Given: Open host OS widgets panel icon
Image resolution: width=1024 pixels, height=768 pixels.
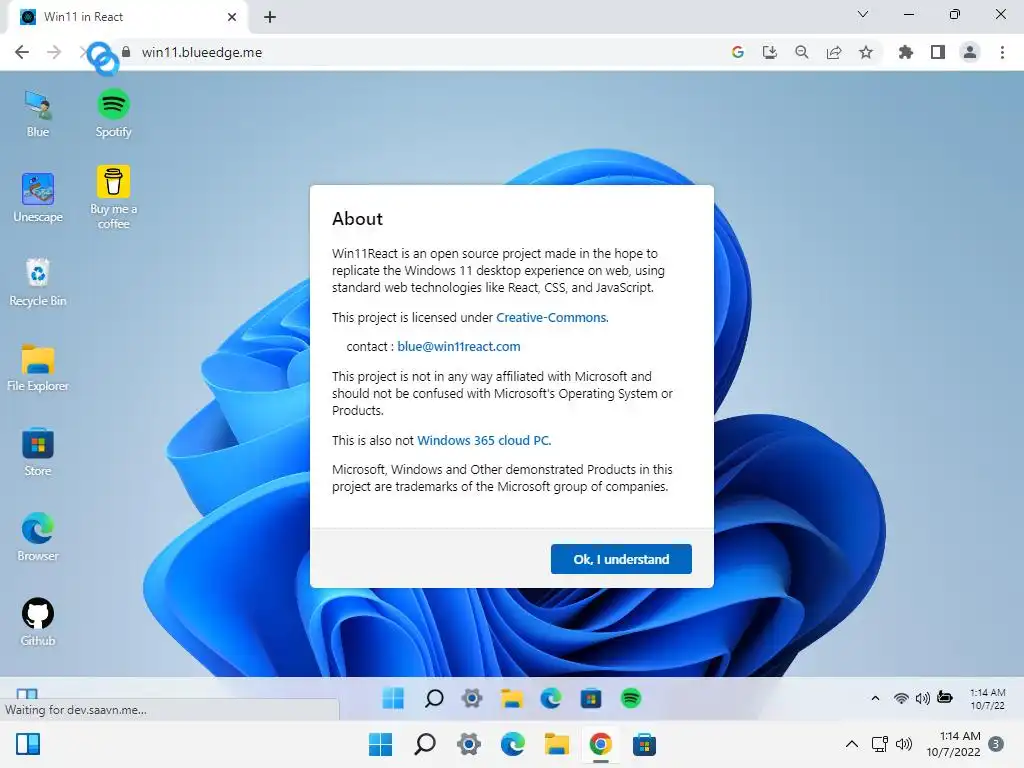Looking at the screenshot, I should point(27,744).
